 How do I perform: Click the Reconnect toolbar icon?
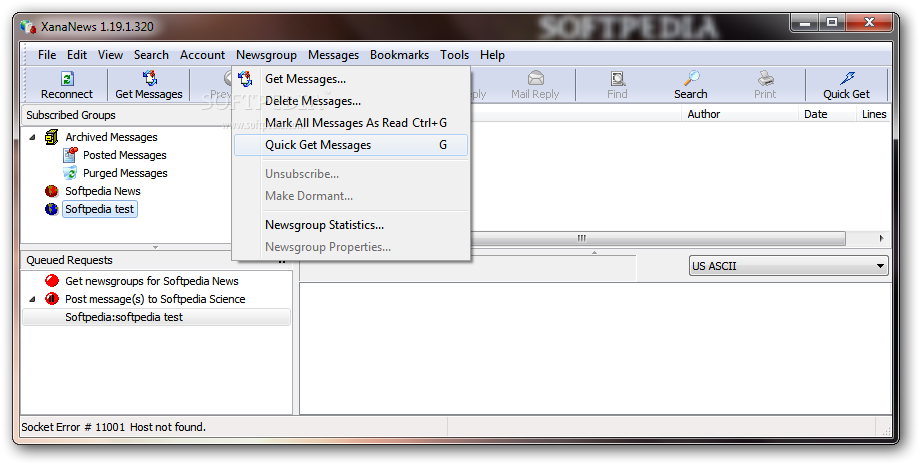[x=67, y=79]
